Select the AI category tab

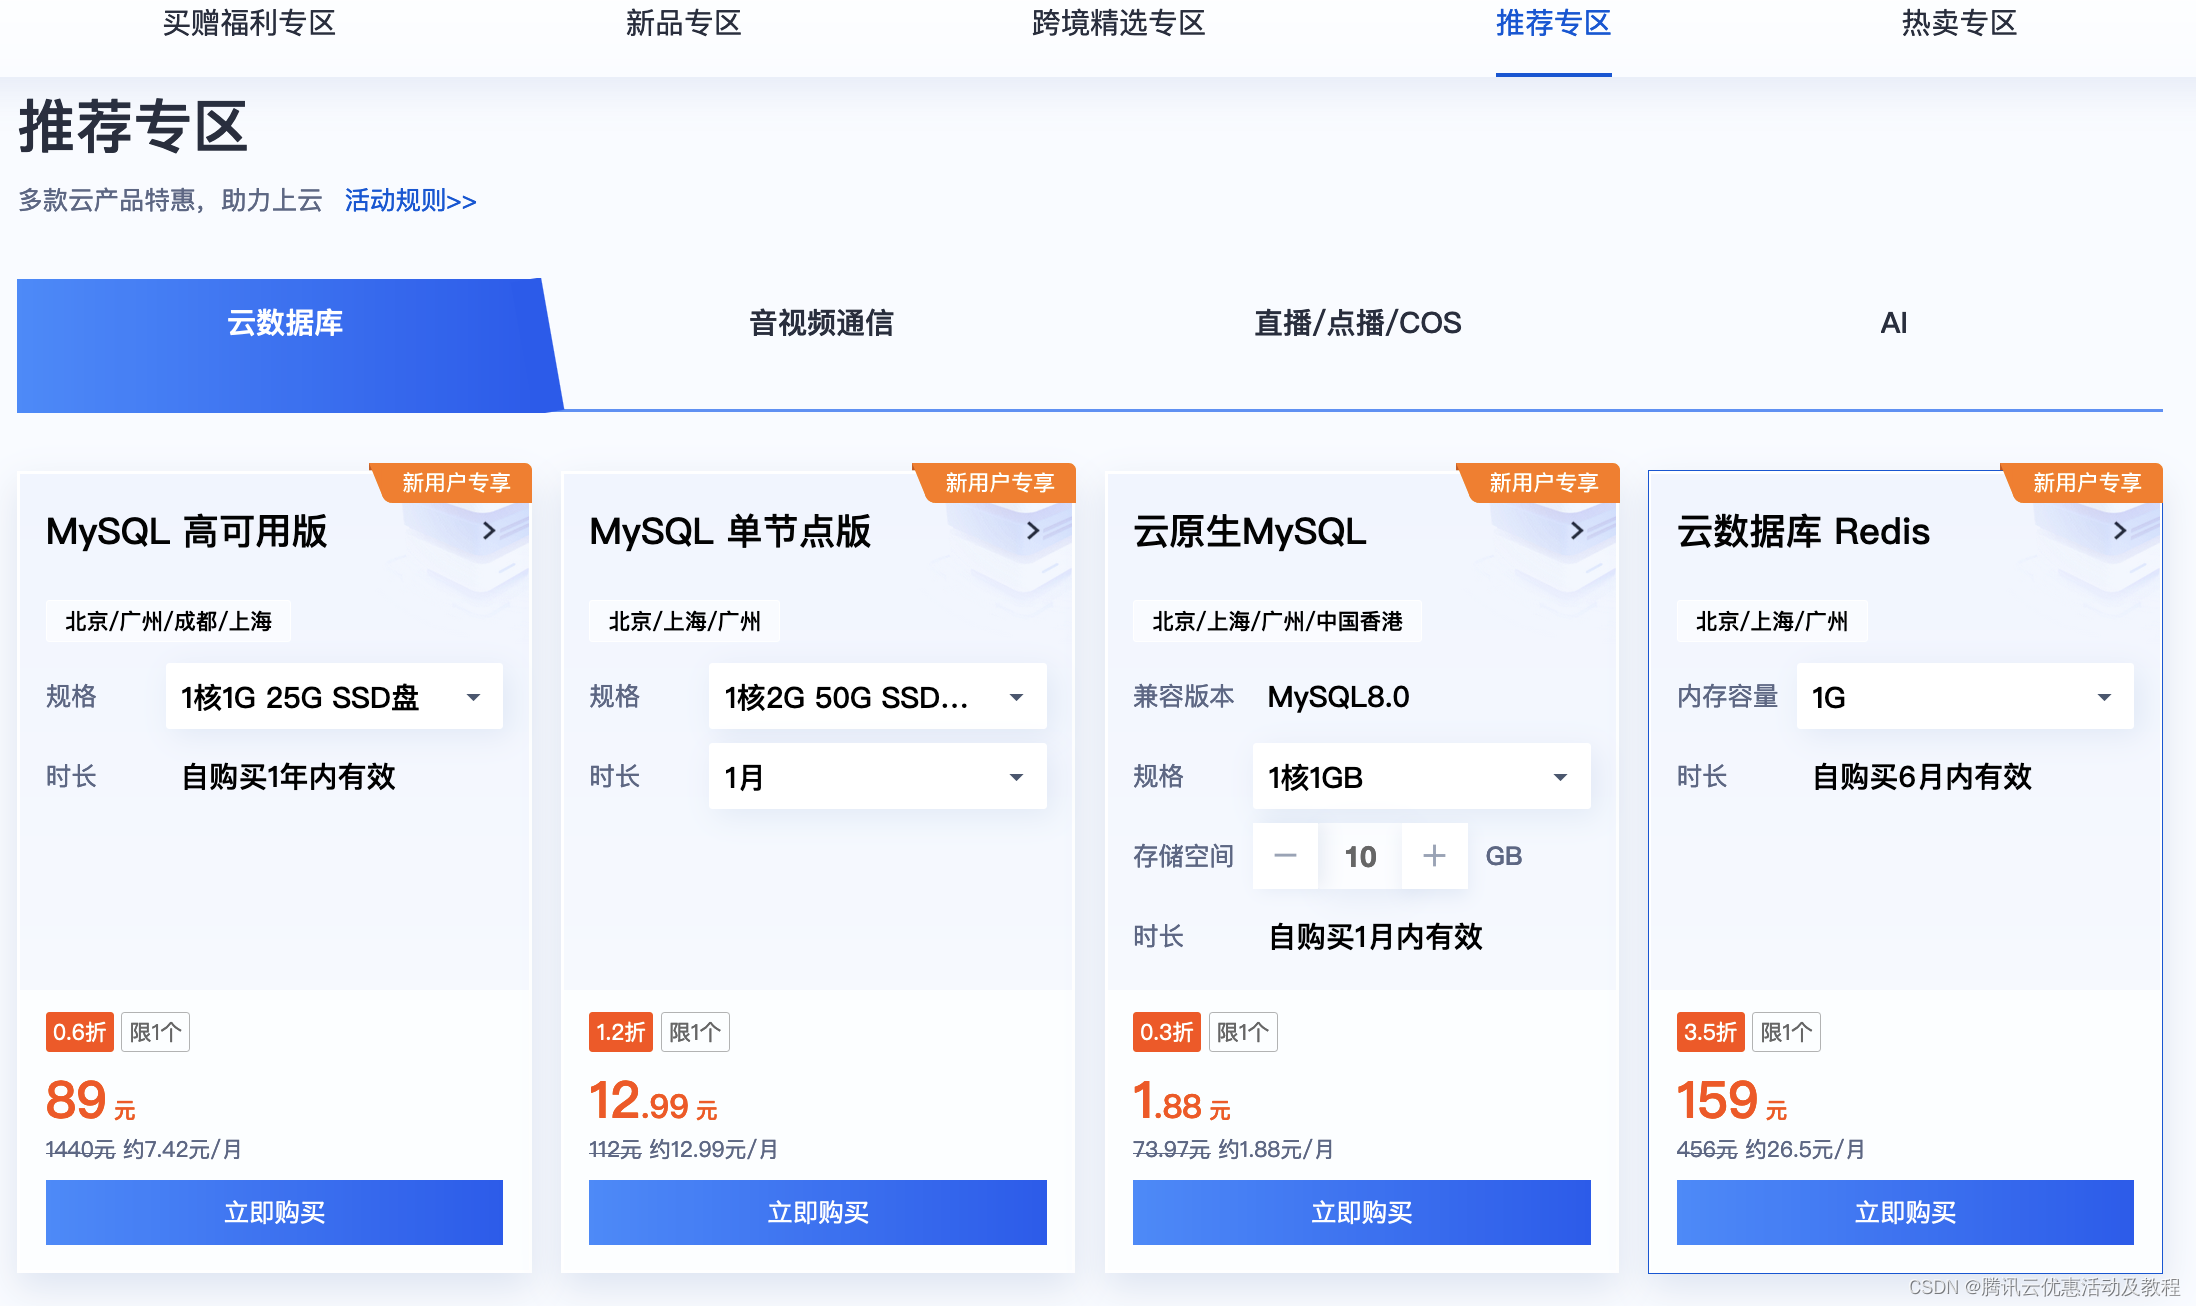[1893, 323]
